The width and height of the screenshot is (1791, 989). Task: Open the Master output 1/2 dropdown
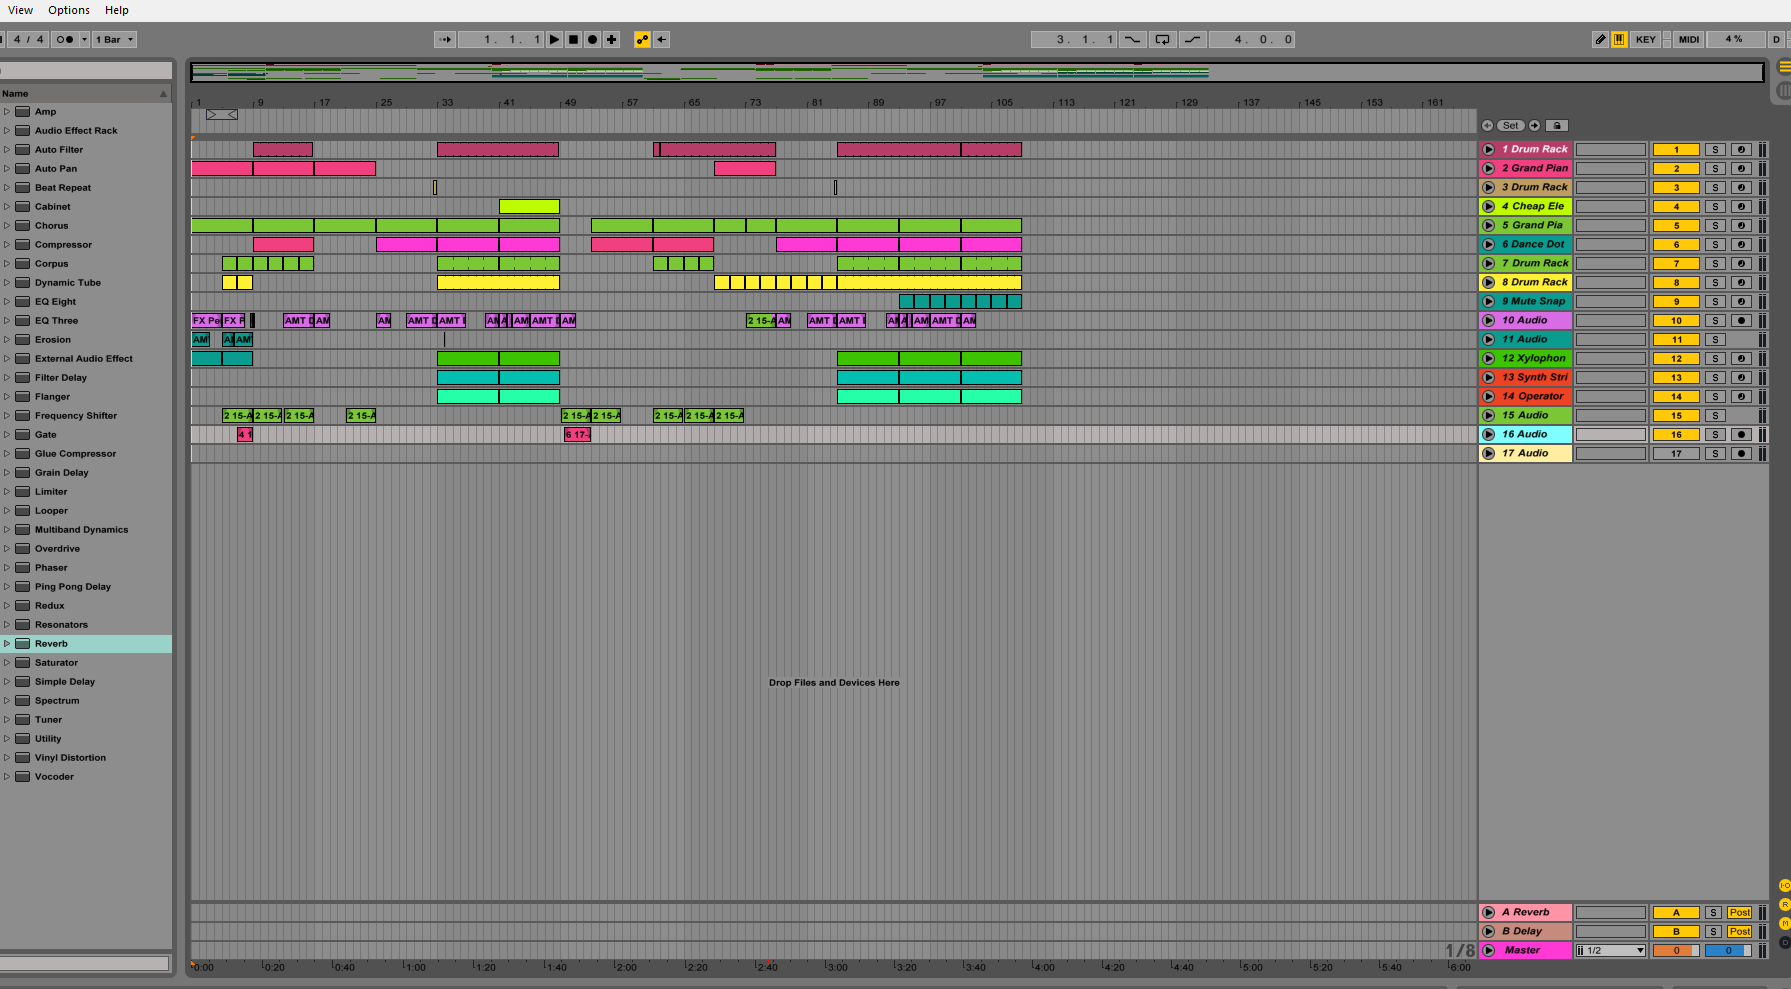click(x=1611, y=951)
